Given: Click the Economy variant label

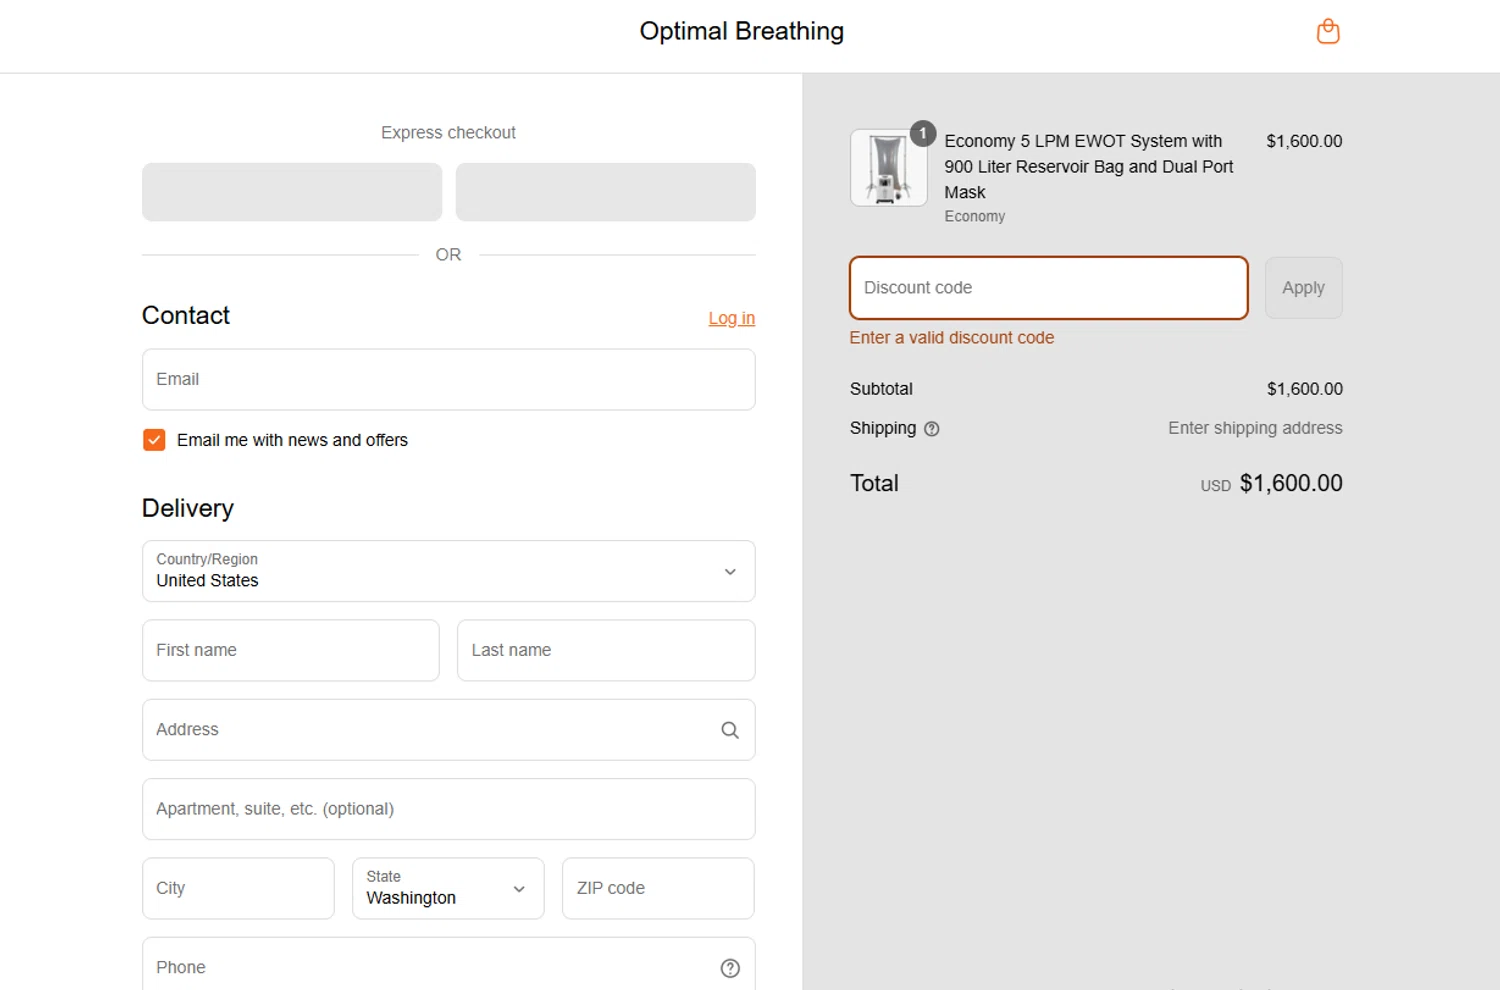Looking at the screenshot, I should click(x=975, y=217).
